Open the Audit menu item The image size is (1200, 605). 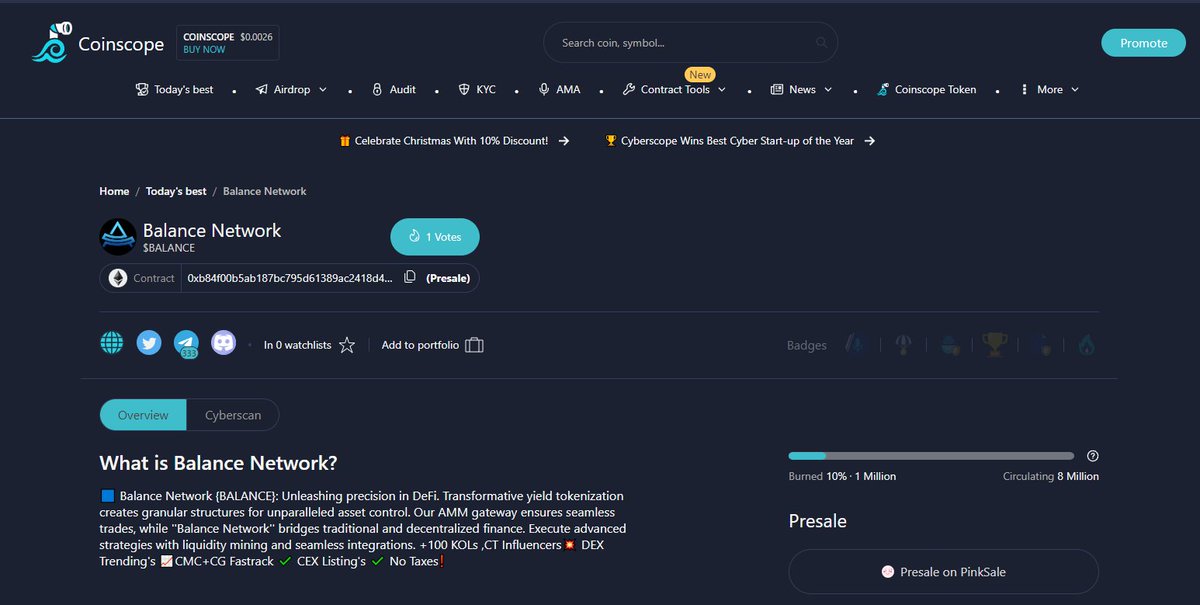pyautogui.click(x=393, y=89)
